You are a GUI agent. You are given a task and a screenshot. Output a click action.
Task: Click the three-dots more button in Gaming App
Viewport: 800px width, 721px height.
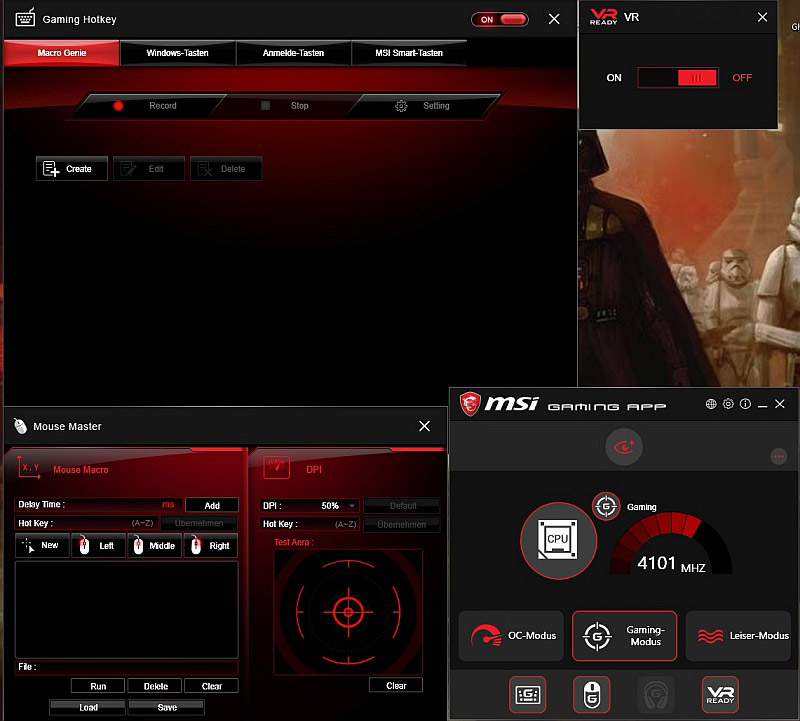pyautogui.click(x=779, y=456)
